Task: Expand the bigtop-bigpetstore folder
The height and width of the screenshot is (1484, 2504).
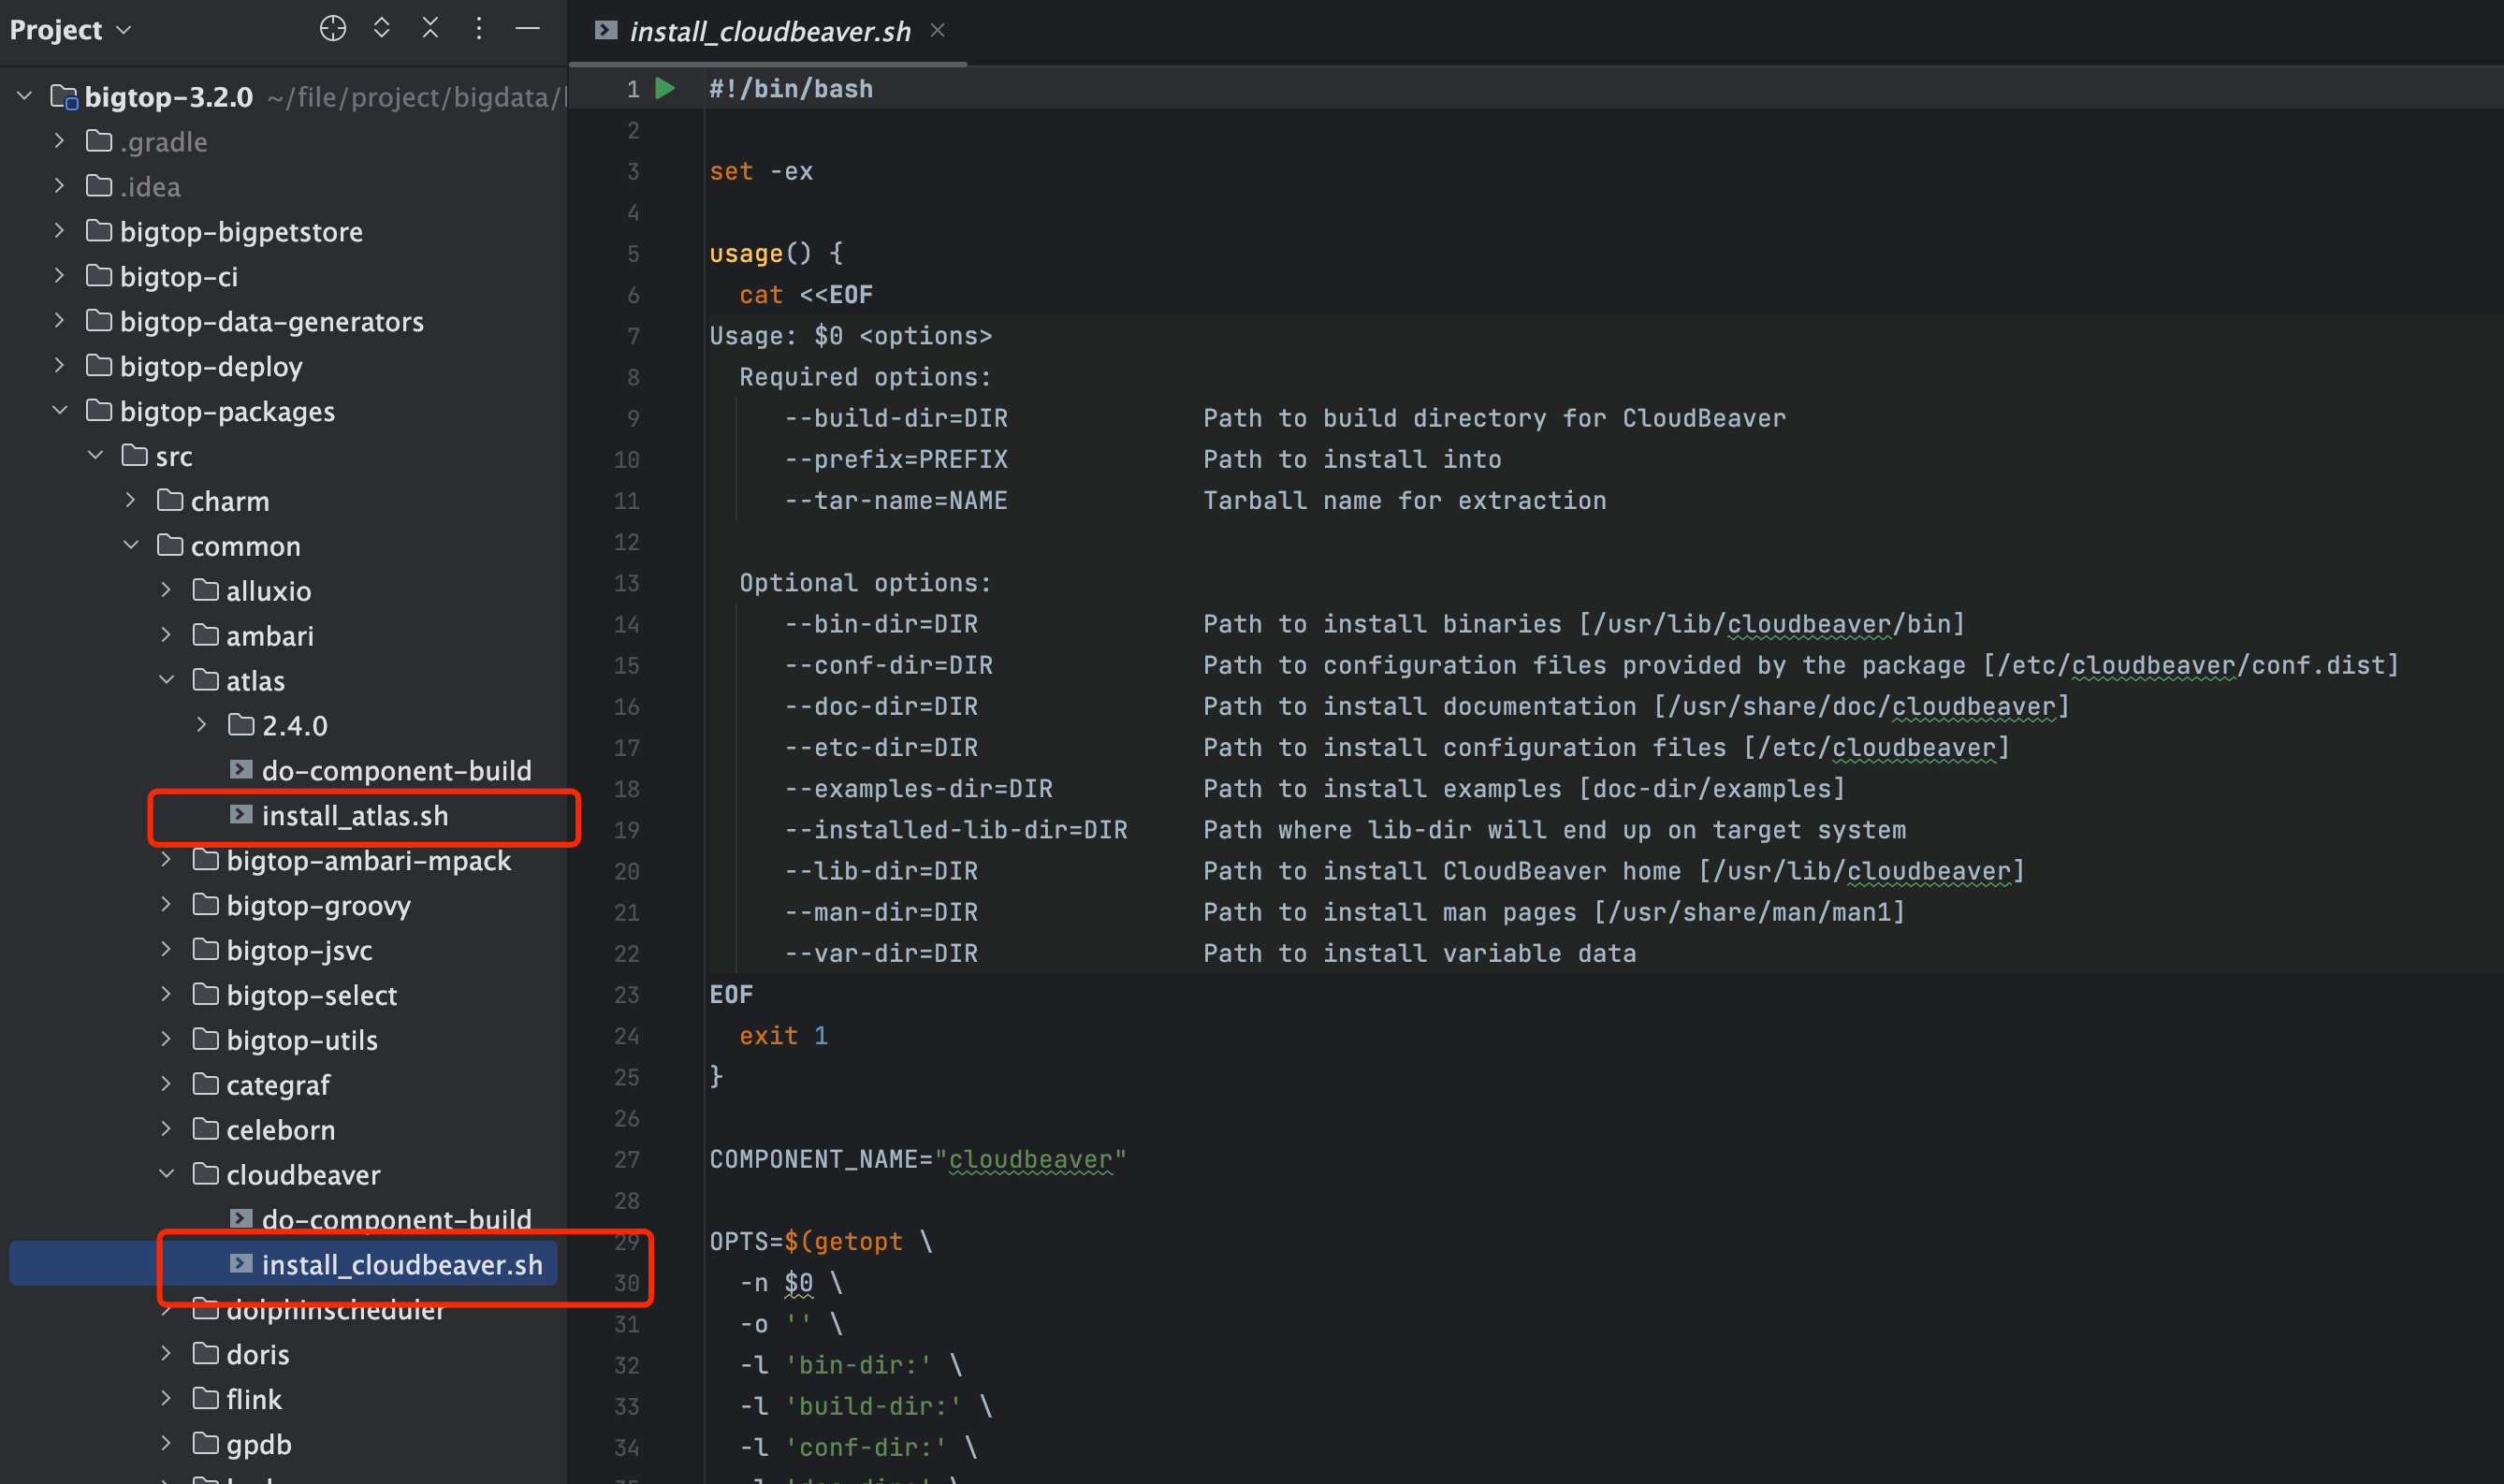Action: click(60, 231)
